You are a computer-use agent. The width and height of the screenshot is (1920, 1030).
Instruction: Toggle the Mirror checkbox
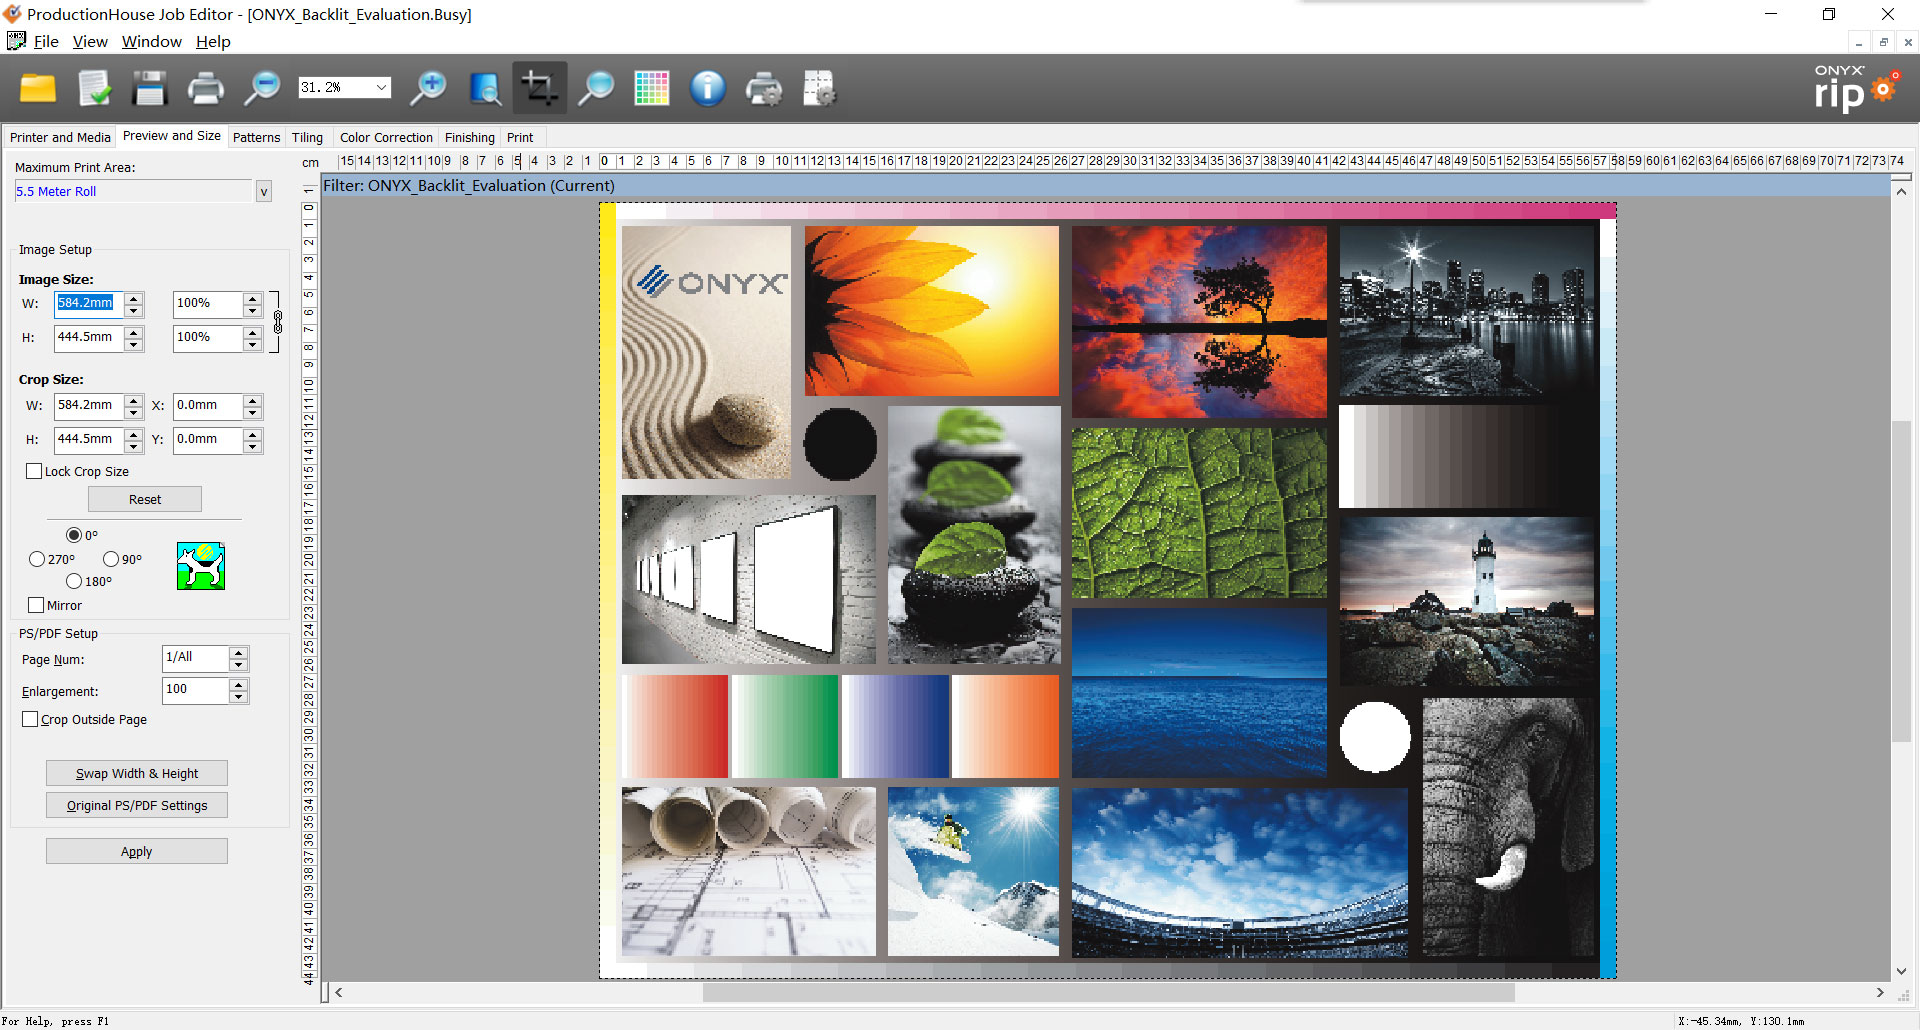tap(37, 606)
